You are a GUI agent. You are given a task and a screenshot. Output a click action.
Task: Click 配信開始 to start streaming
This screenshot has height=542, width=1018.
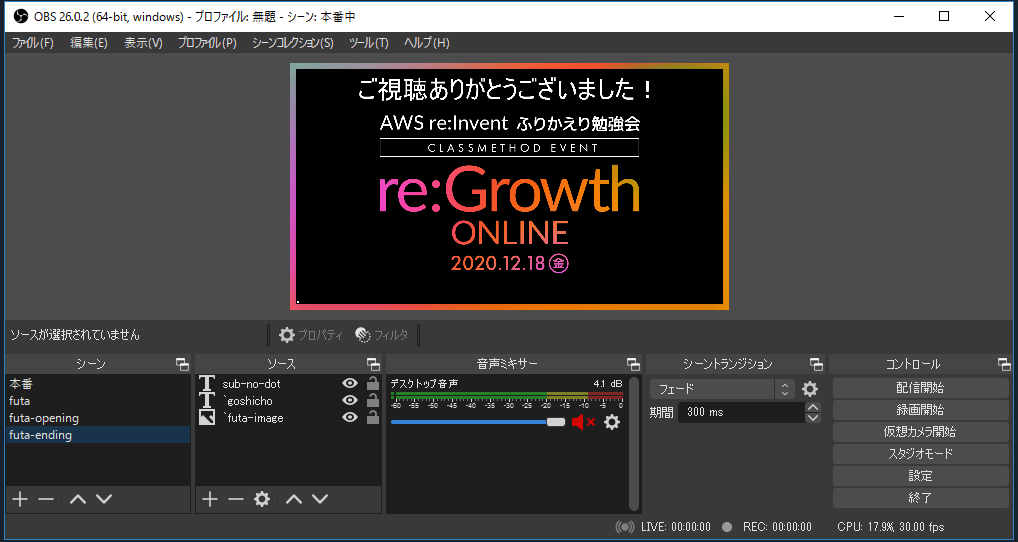pyautogui.click(x=920, y=388)
